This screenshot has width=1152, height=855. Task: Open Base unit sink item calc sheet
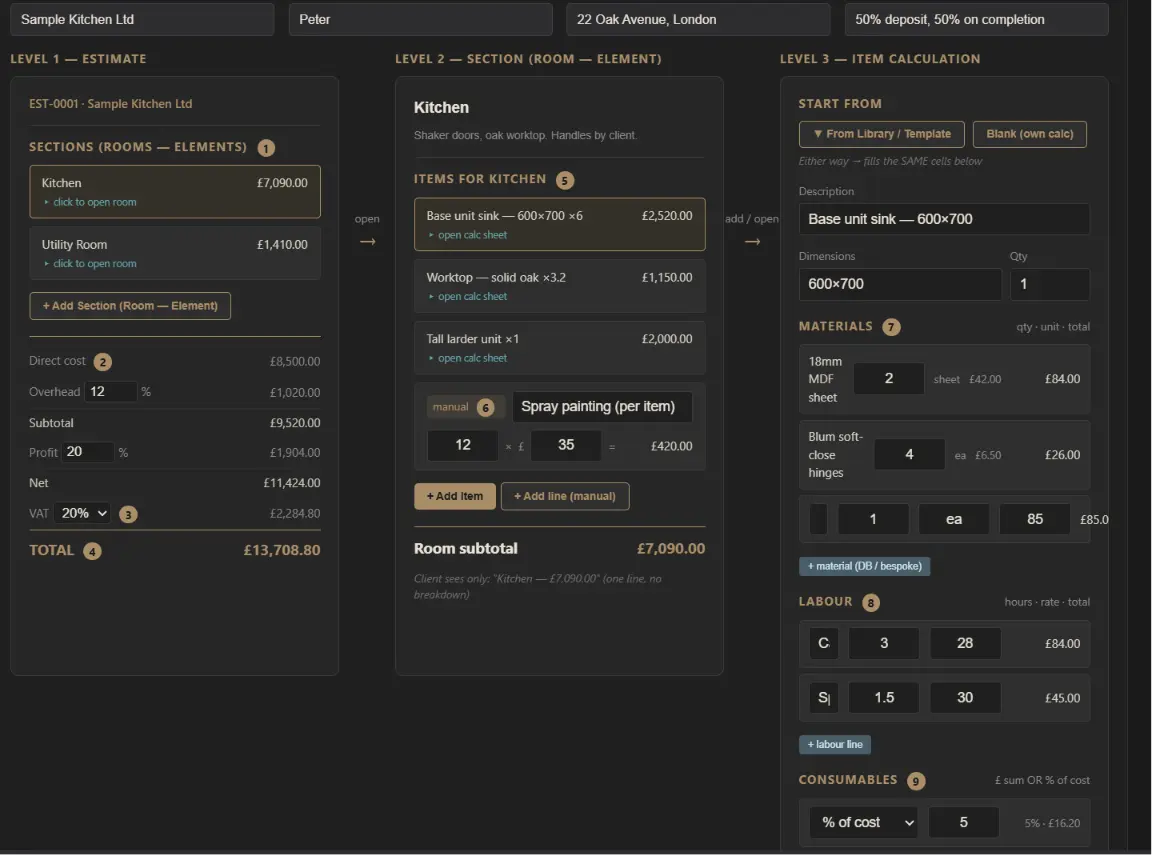tap(559, 224)
